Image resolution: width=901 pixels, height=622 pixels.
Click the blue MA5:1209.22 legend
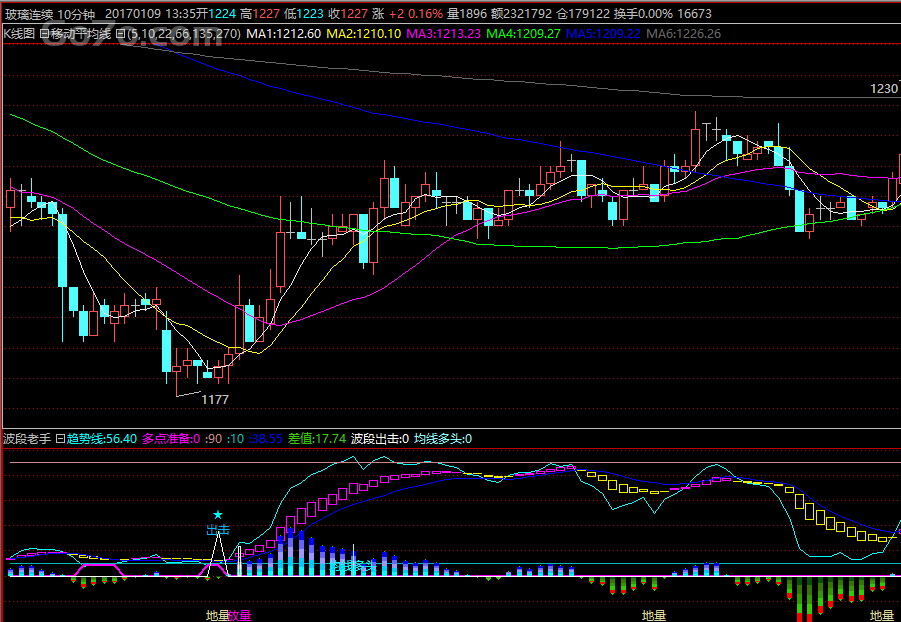coord(603,34)
